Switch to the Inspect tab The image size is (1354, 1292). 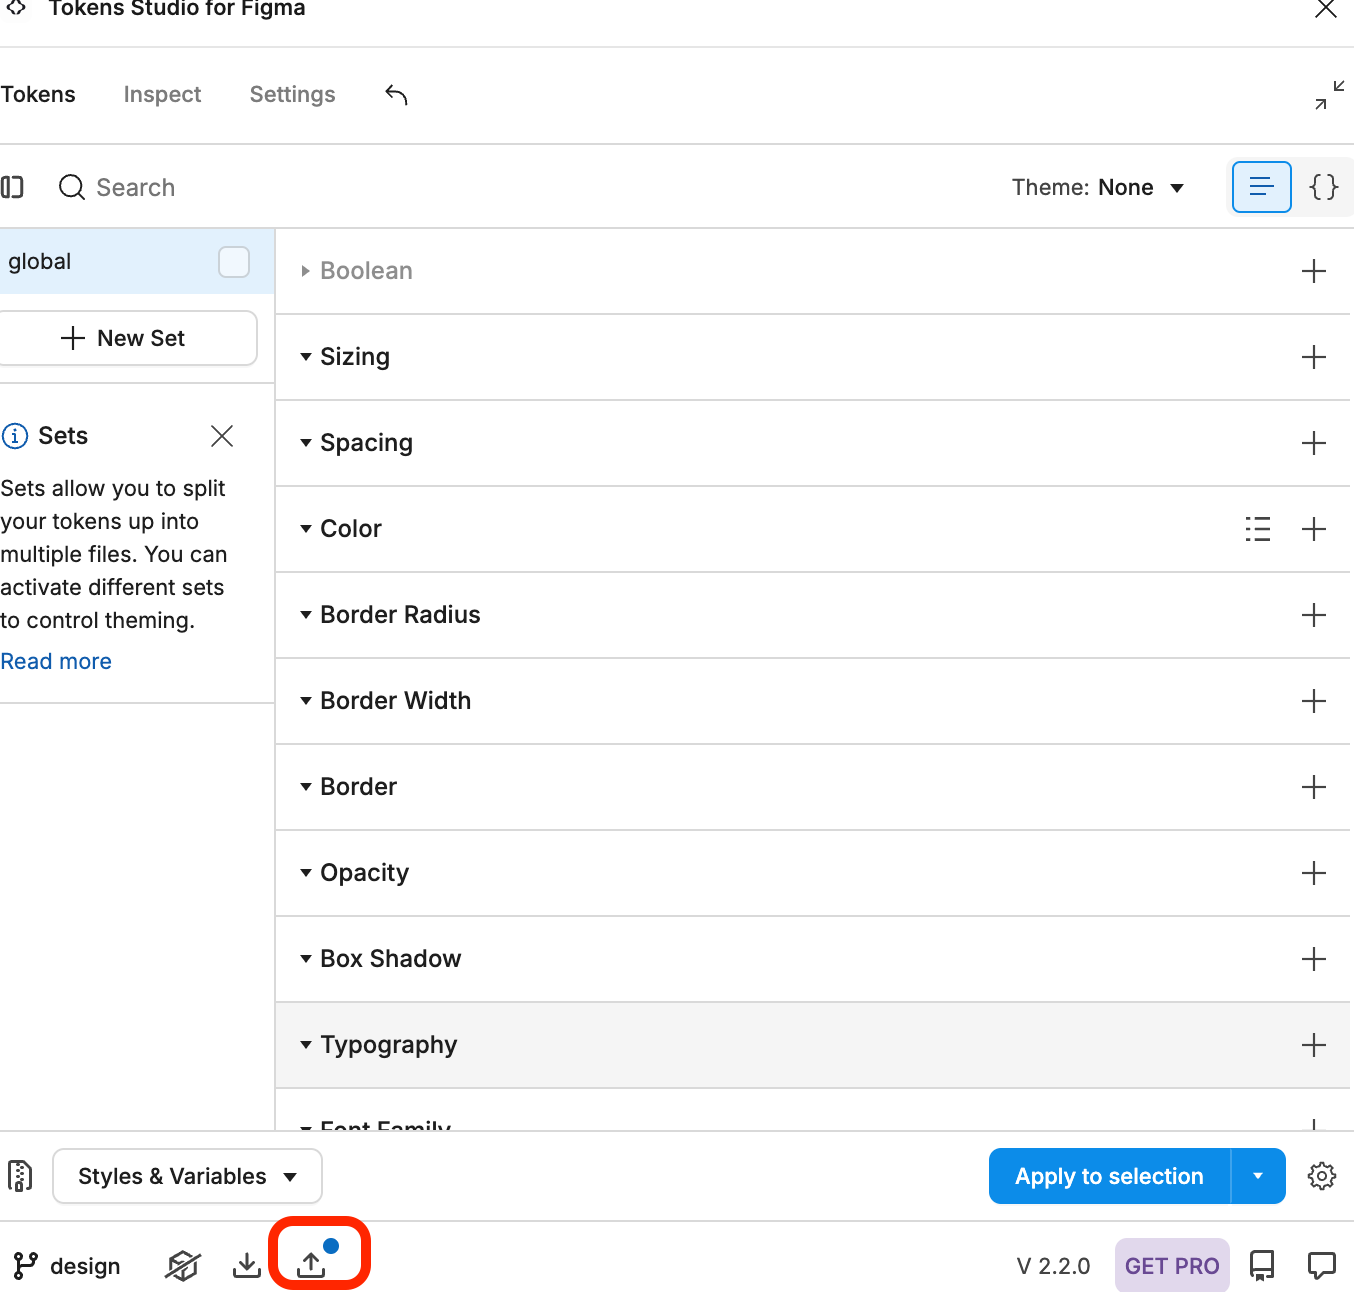(162, 95)
